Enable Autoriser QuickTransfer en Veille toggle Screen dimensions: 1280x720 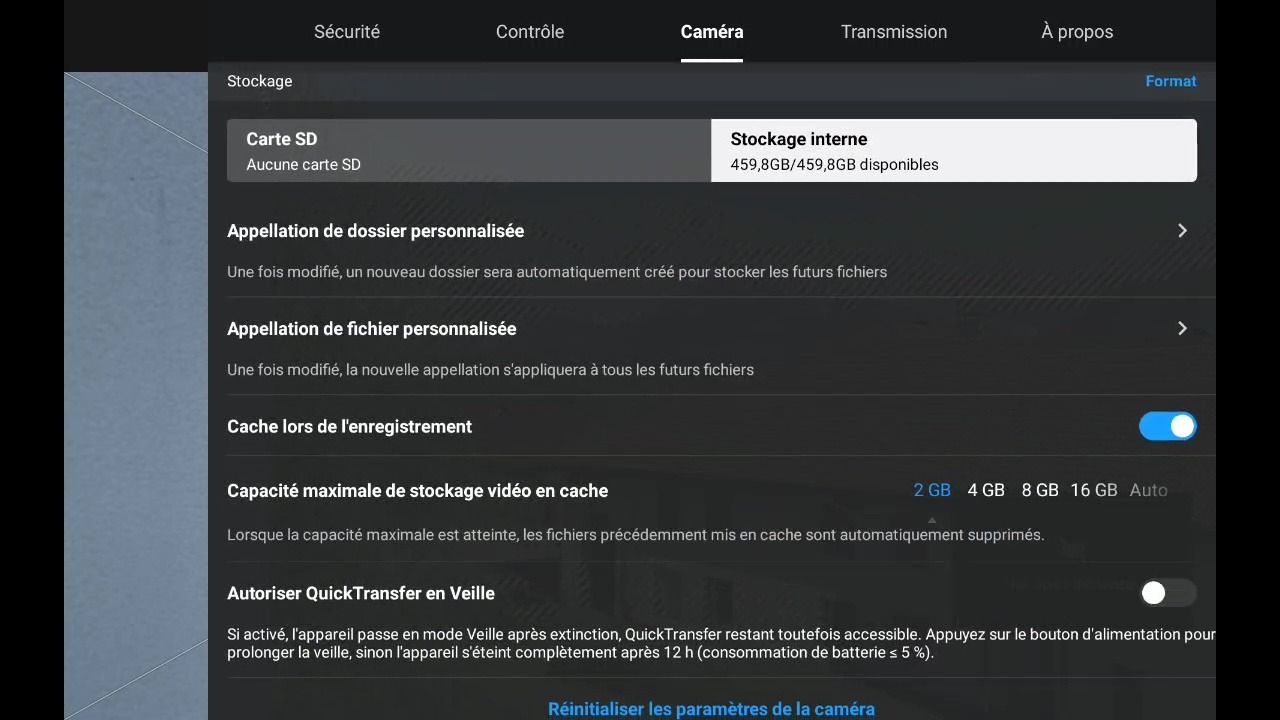click(1167, 593)
